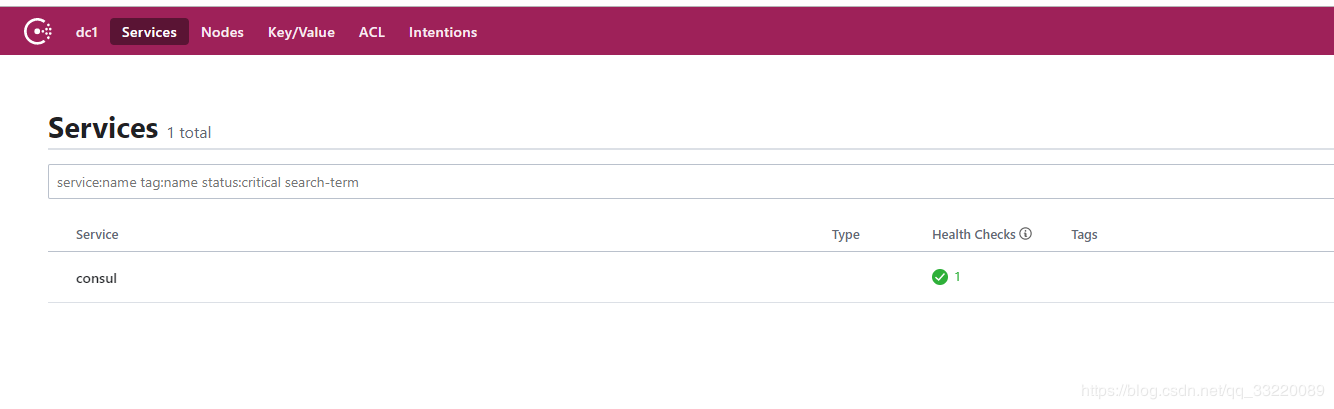The image size is (1334, 409).
Task: Click the Health Checks column header
Action: (x=973, y=234)
